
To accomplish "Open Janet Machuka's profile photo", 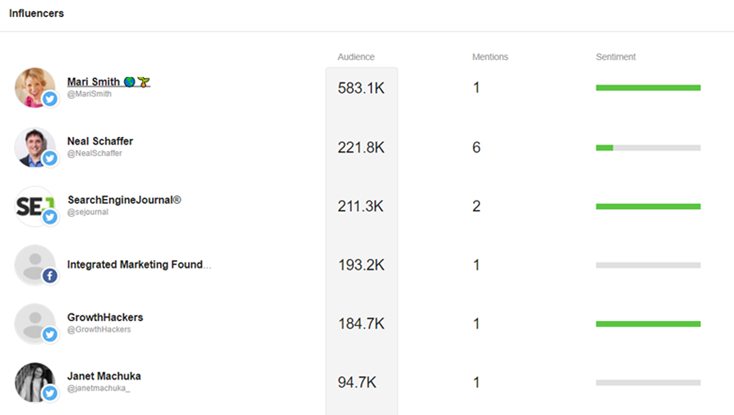I will [x=35, y=382].
